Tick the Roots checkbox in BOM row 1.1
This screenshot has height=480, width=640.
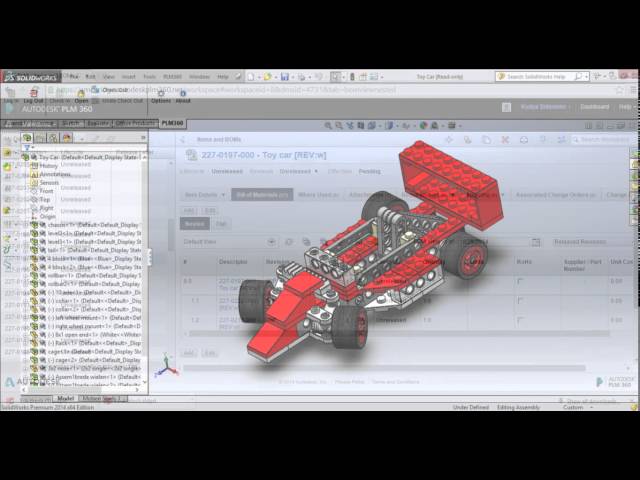pyautogui.click(x=520, y=300)
